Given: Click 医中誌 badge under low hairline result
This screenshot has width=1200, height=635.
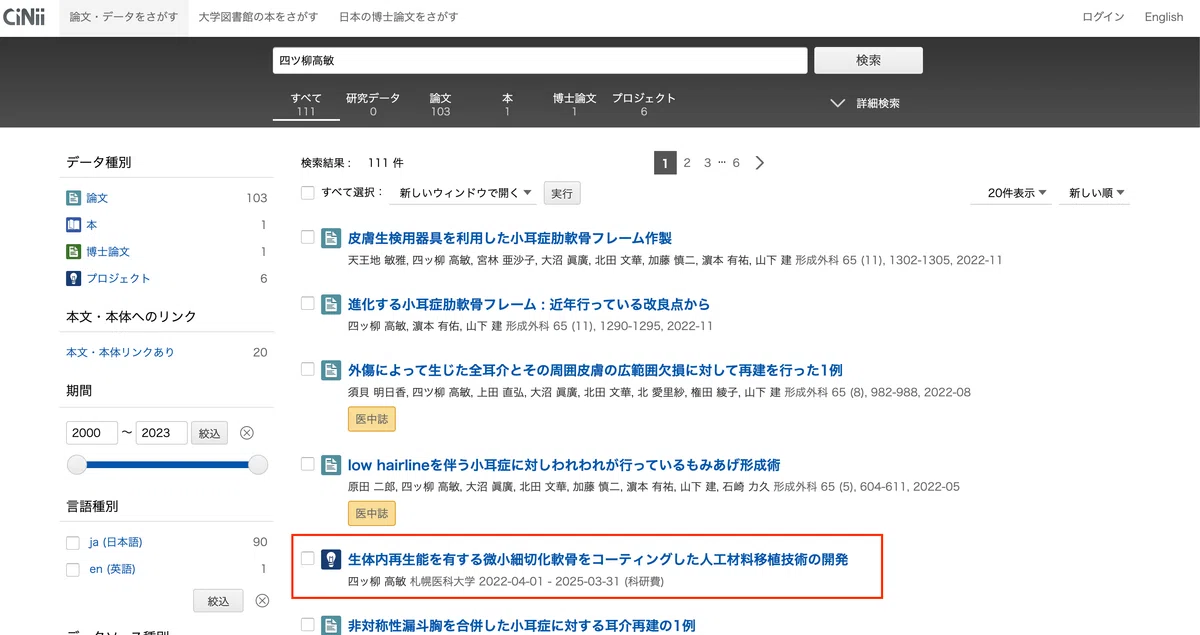Looking at the screenshot, I should [x=372, y=514].
